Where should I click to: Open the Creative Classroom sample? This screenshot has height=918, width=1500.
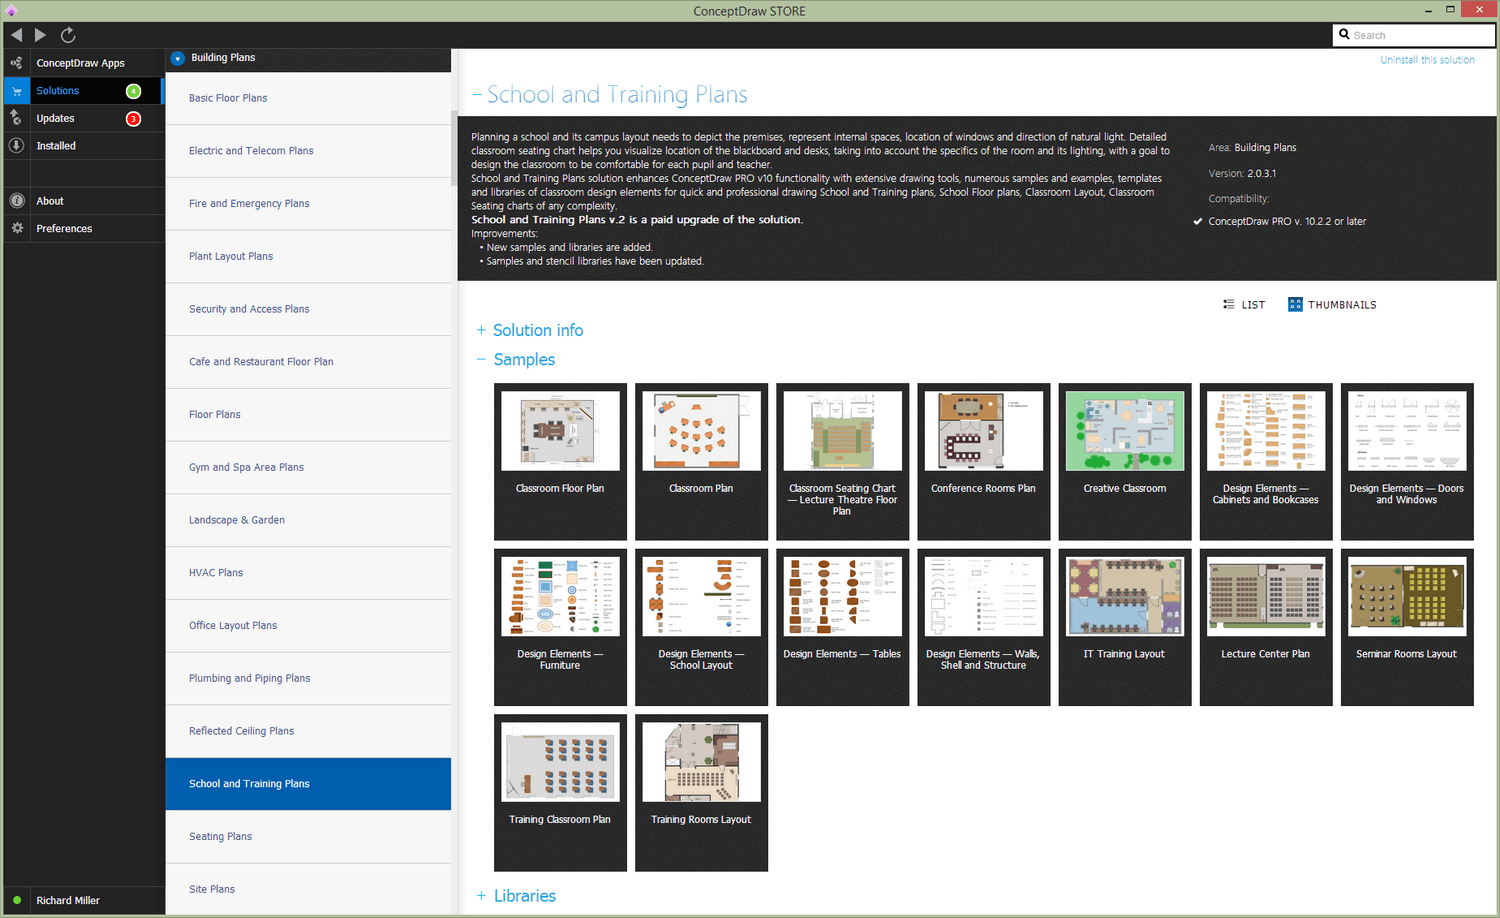(x=1125, y=461)
